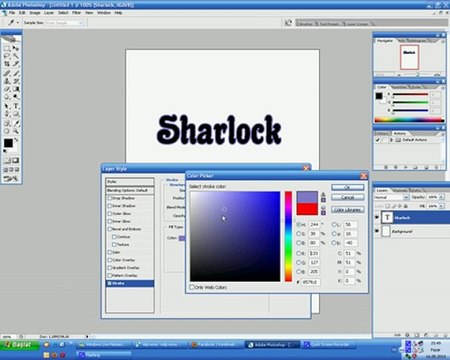Enable the Bevel and Emboss style
450x360 pixels.
click(x=110, y=229)
